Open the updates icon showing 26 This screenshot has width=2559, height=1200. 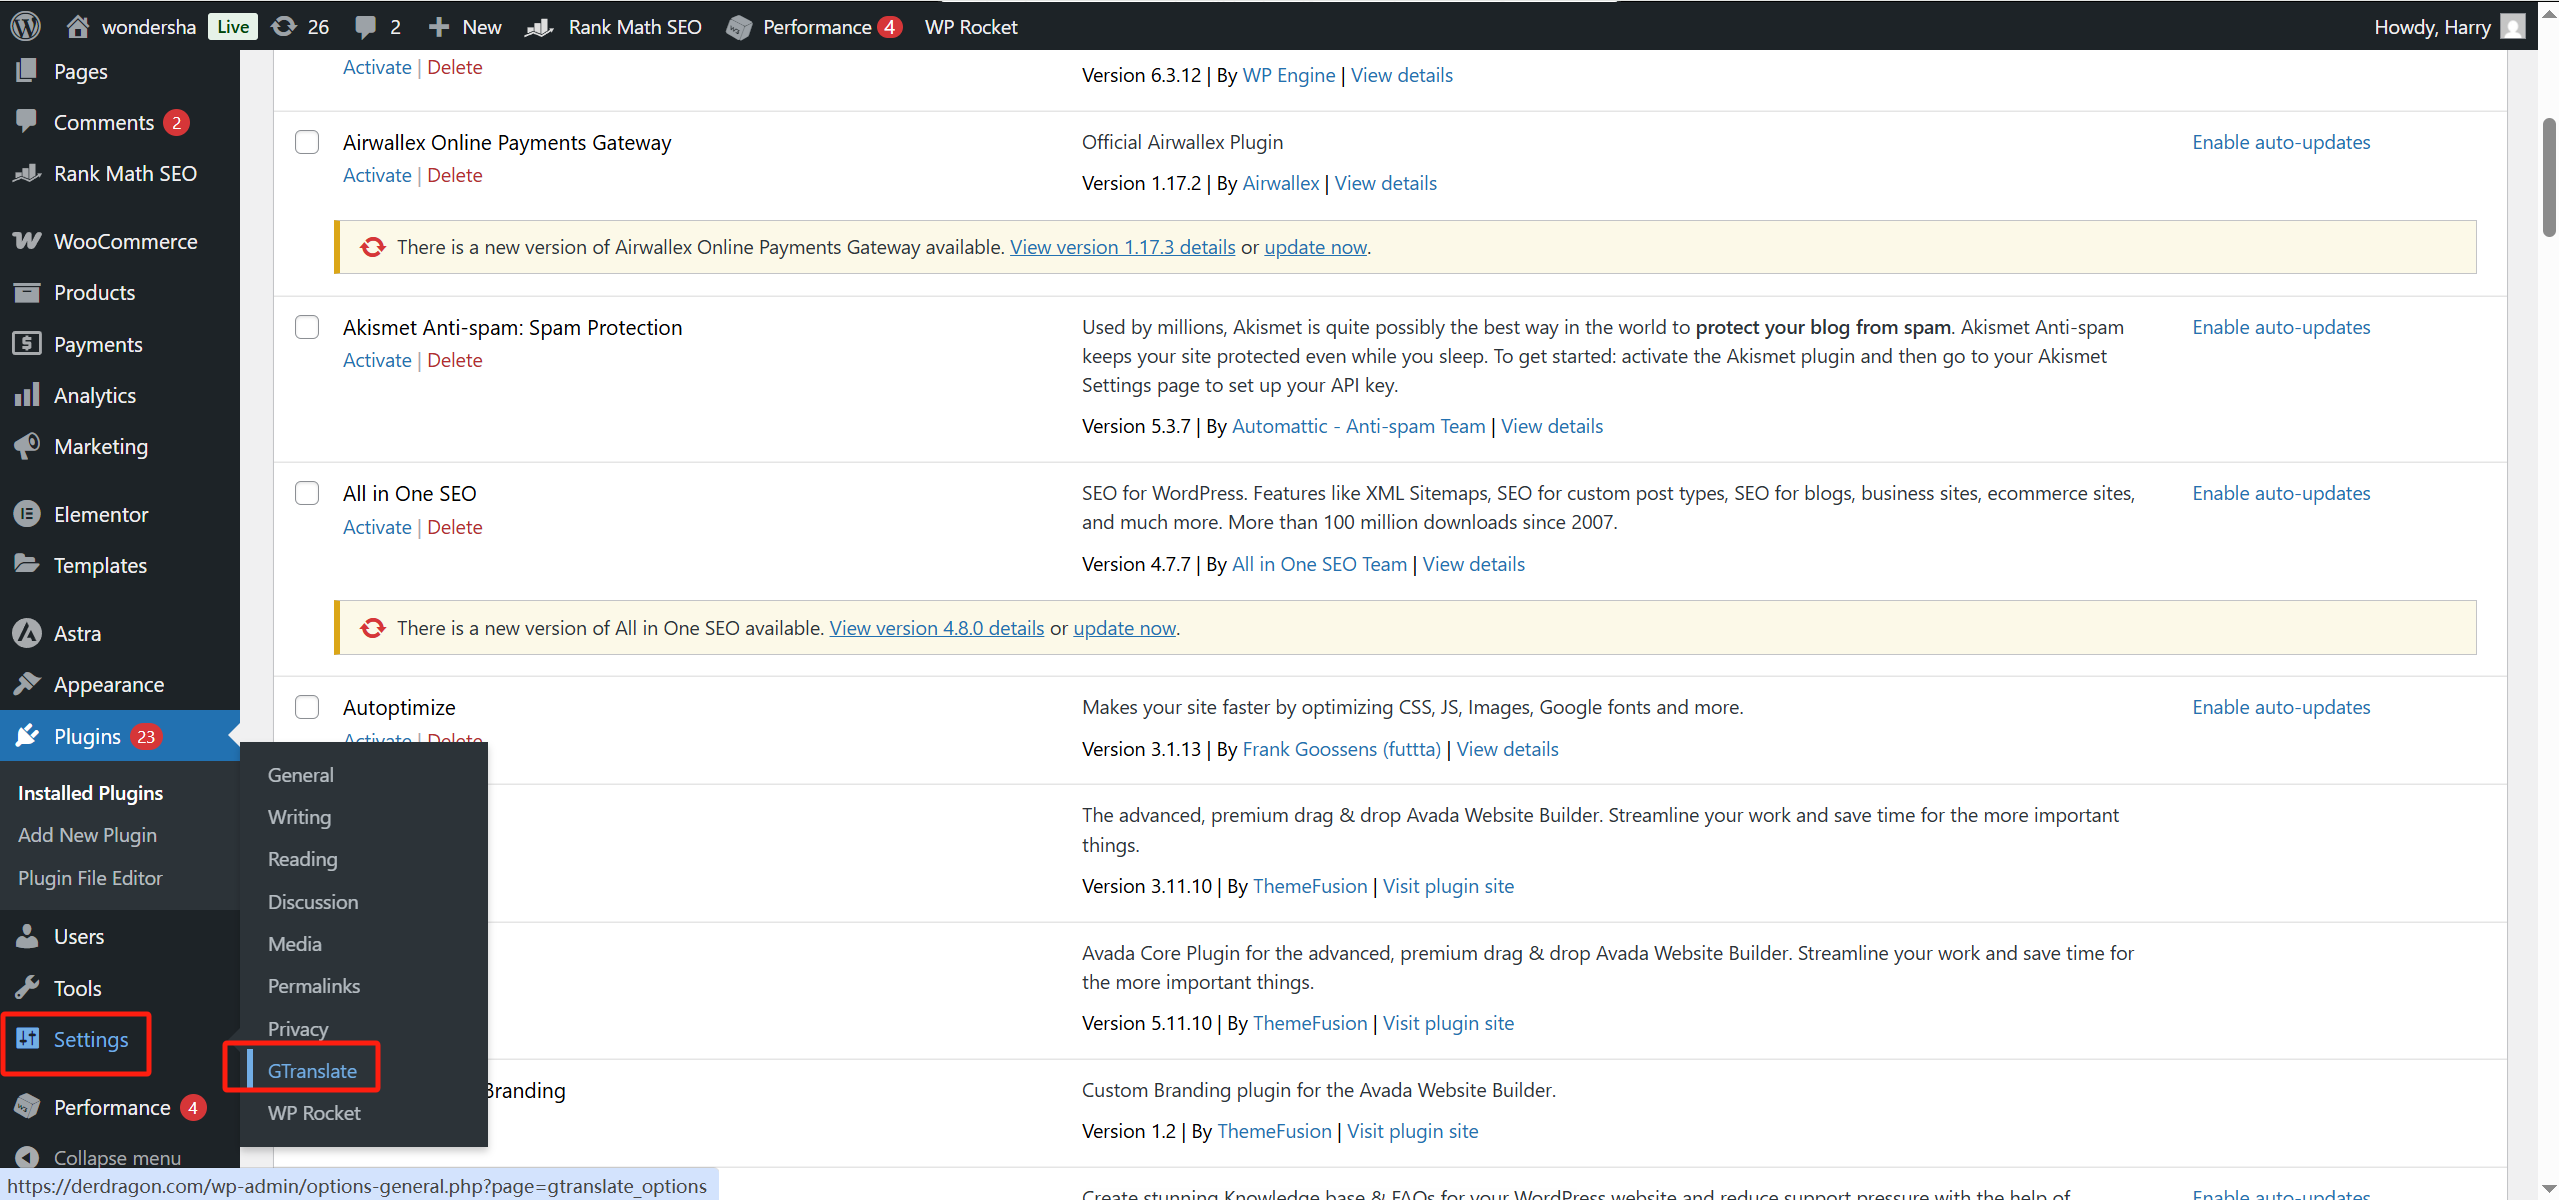click(285, 26)
